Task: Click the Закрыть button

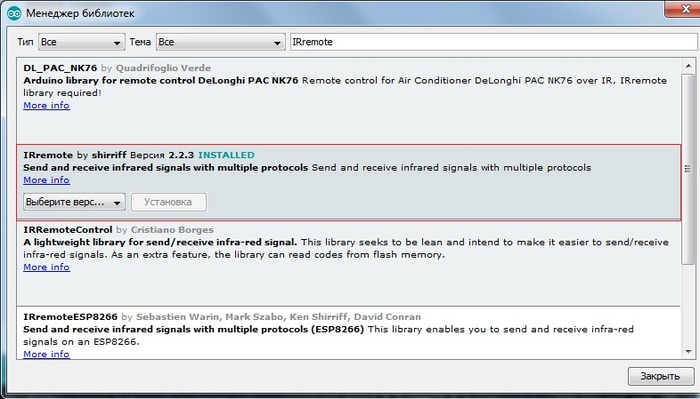Action: coord(661,376)
